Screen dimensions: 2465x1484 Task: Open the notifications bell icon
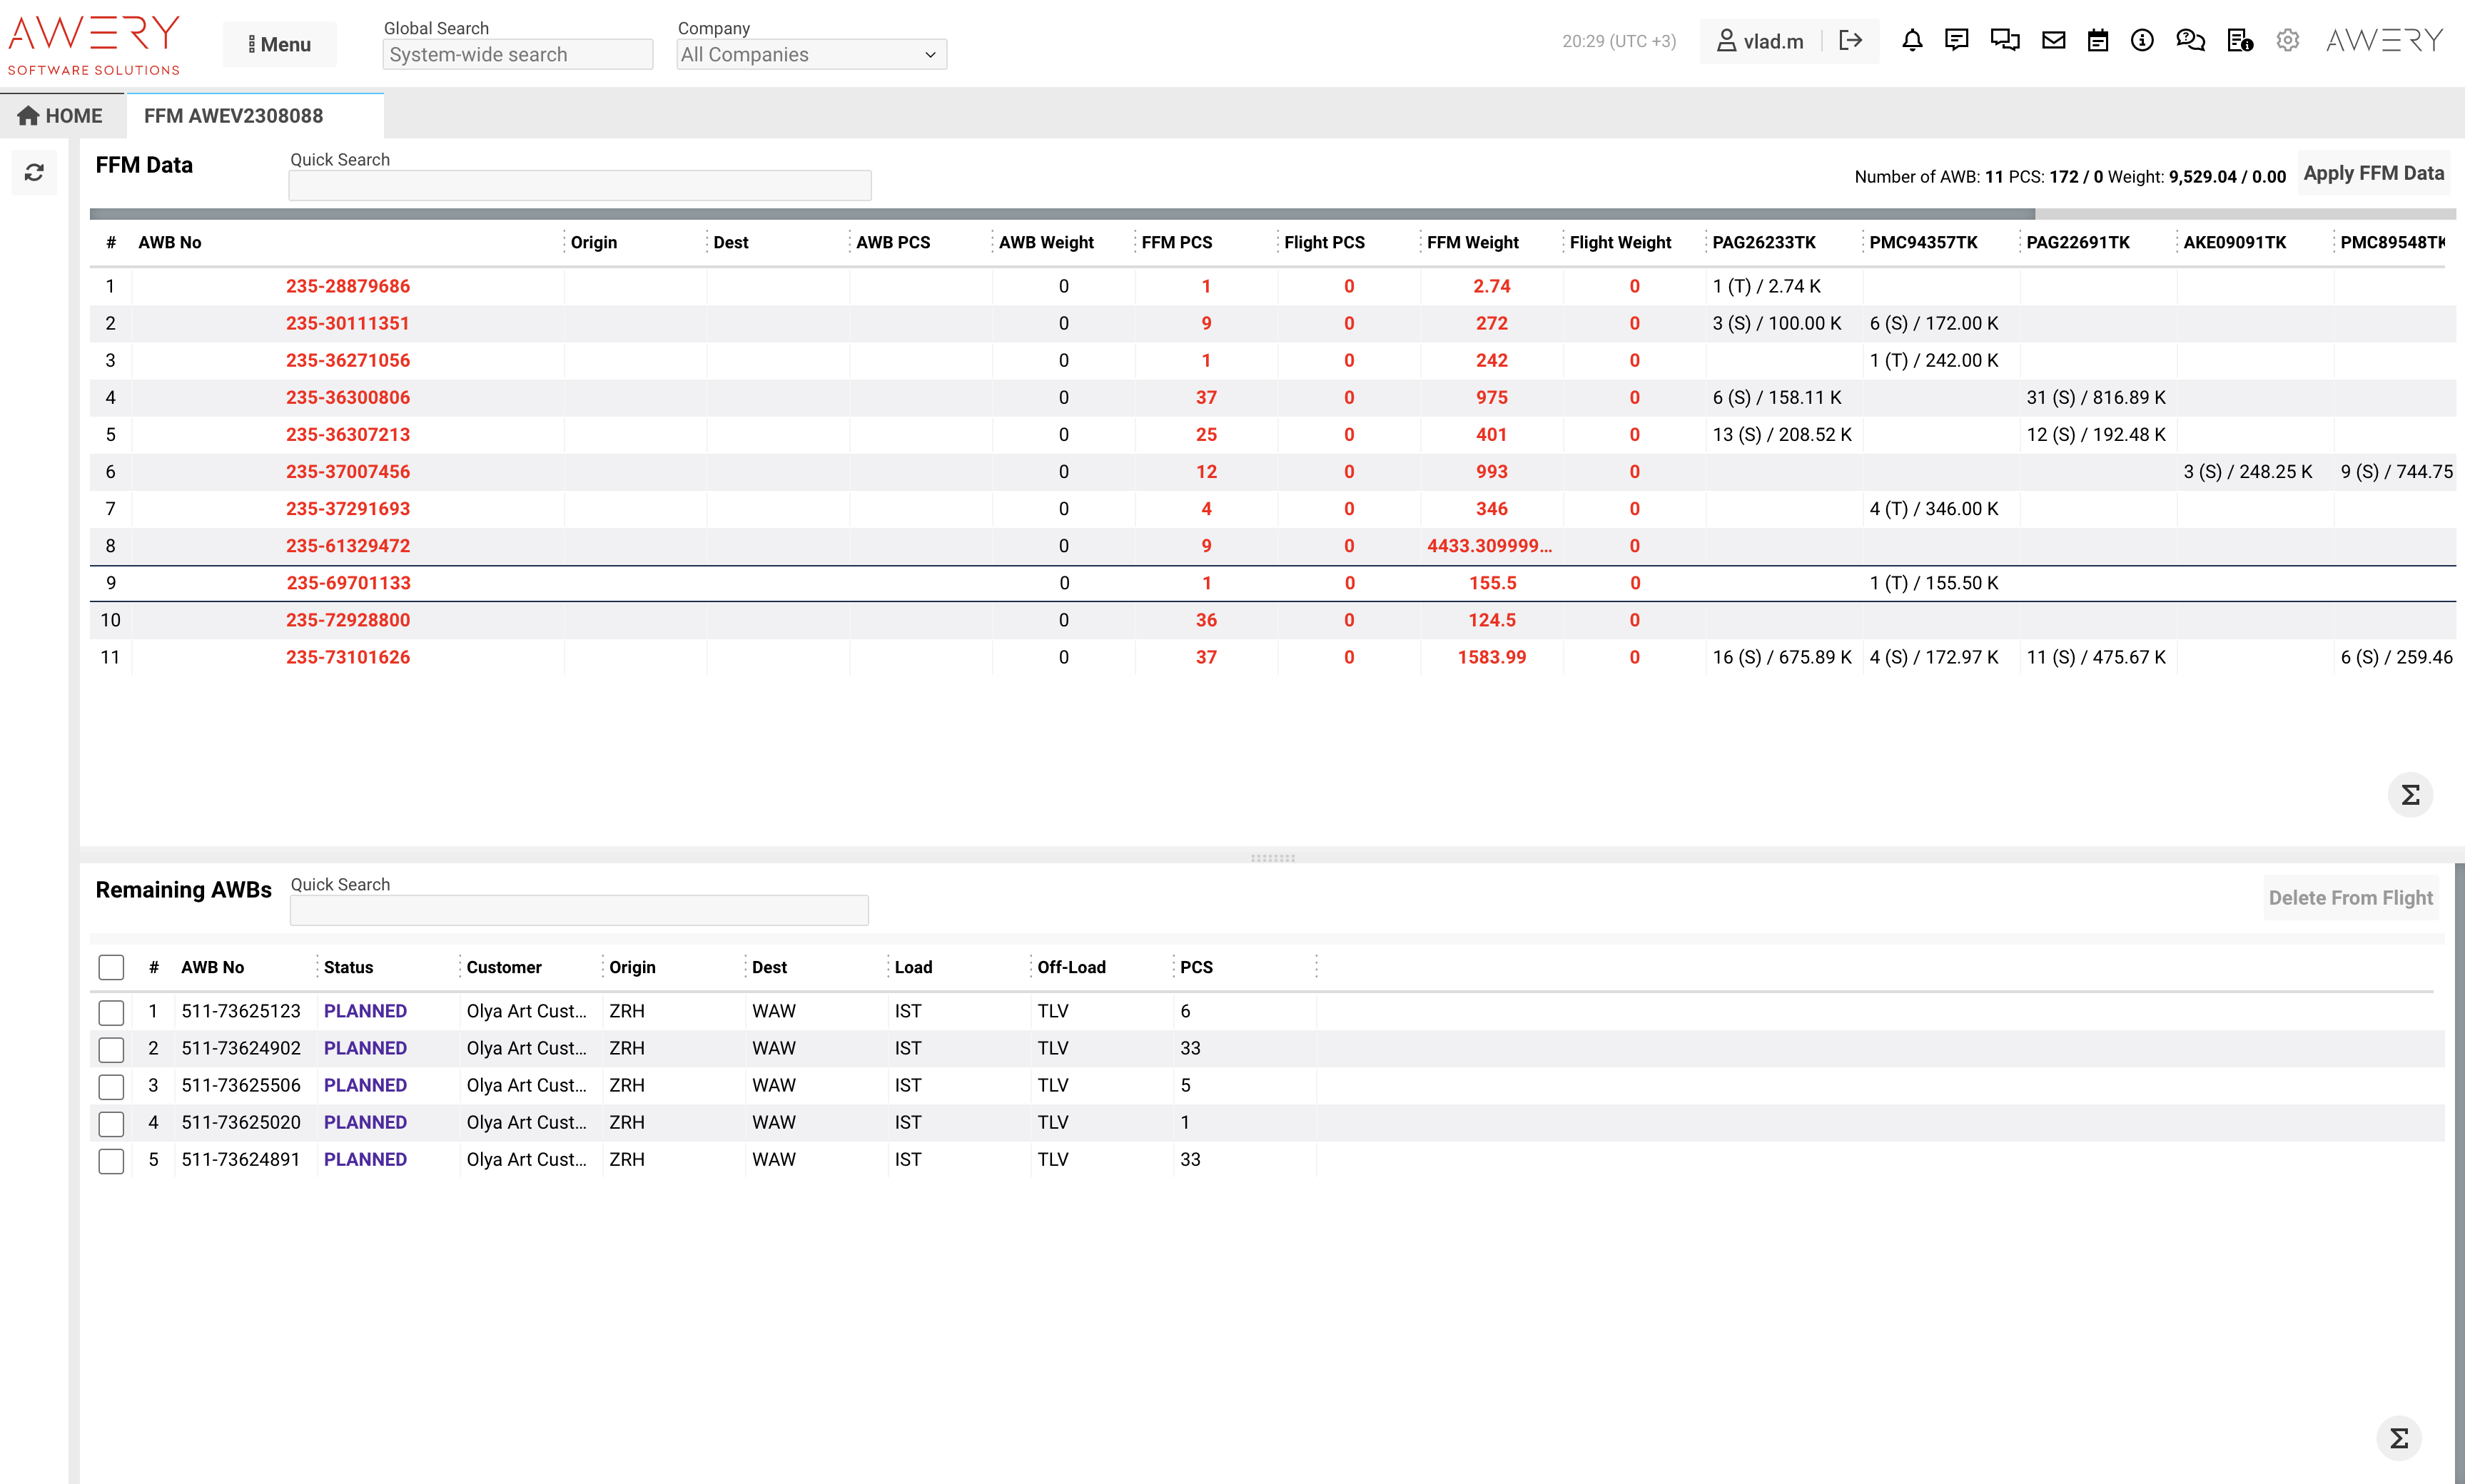click(x=1911, y=41)
